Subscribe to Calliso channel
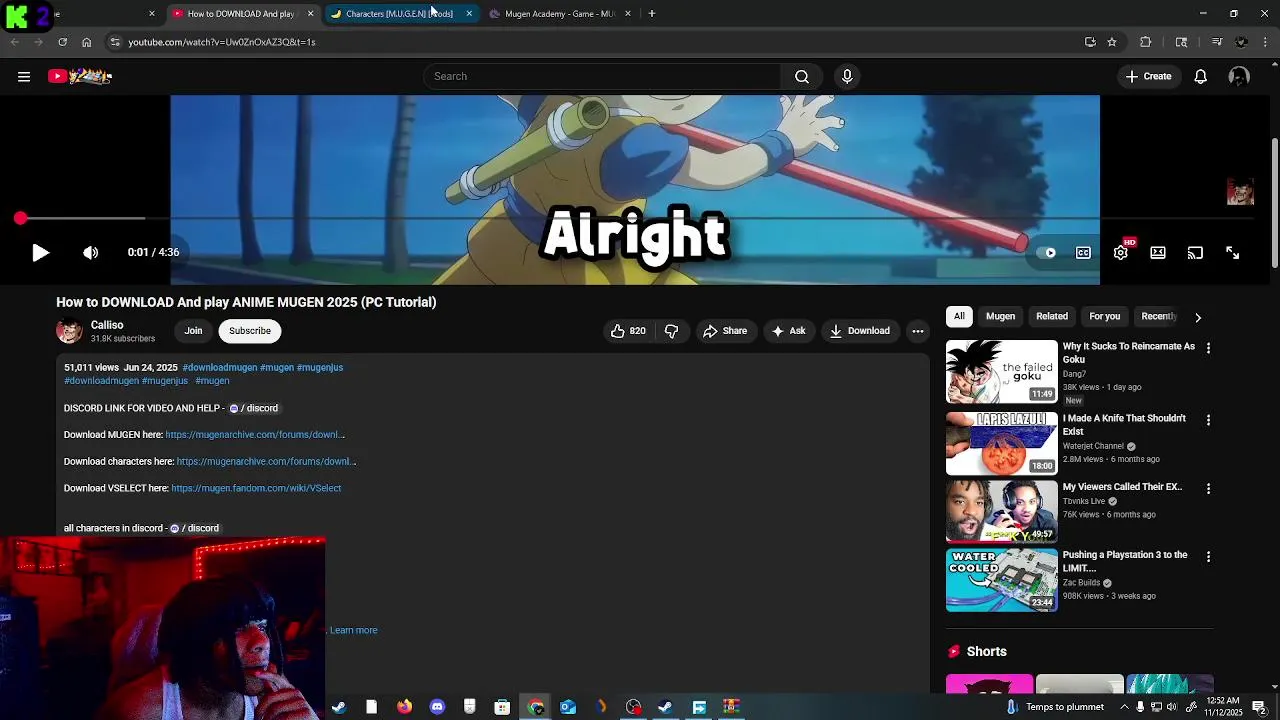This screenshot has height=720, width=1280. coord(250,331)
